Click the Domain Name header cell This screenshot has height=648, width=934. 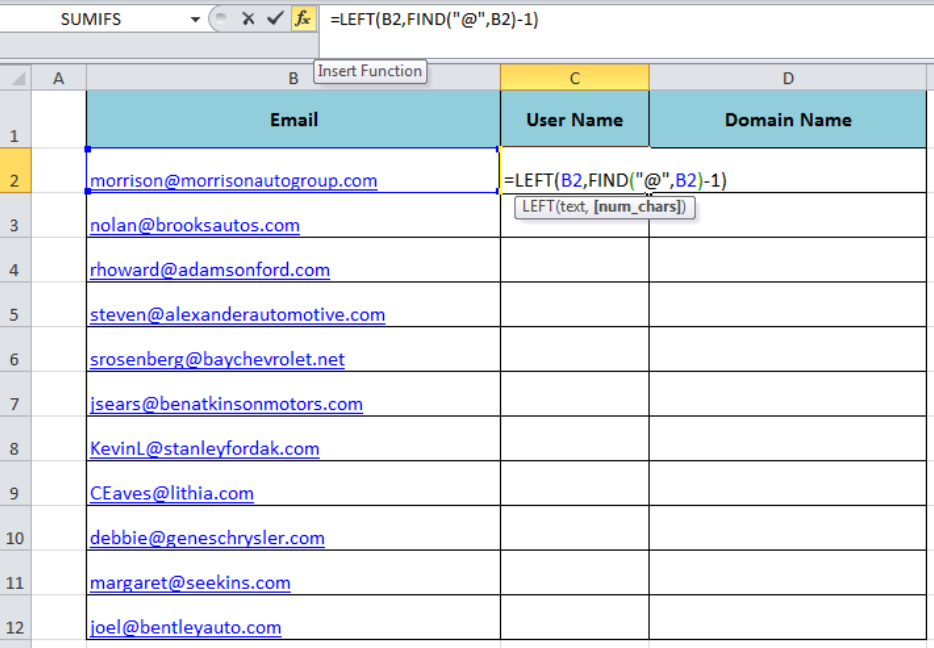click(788, 119)
